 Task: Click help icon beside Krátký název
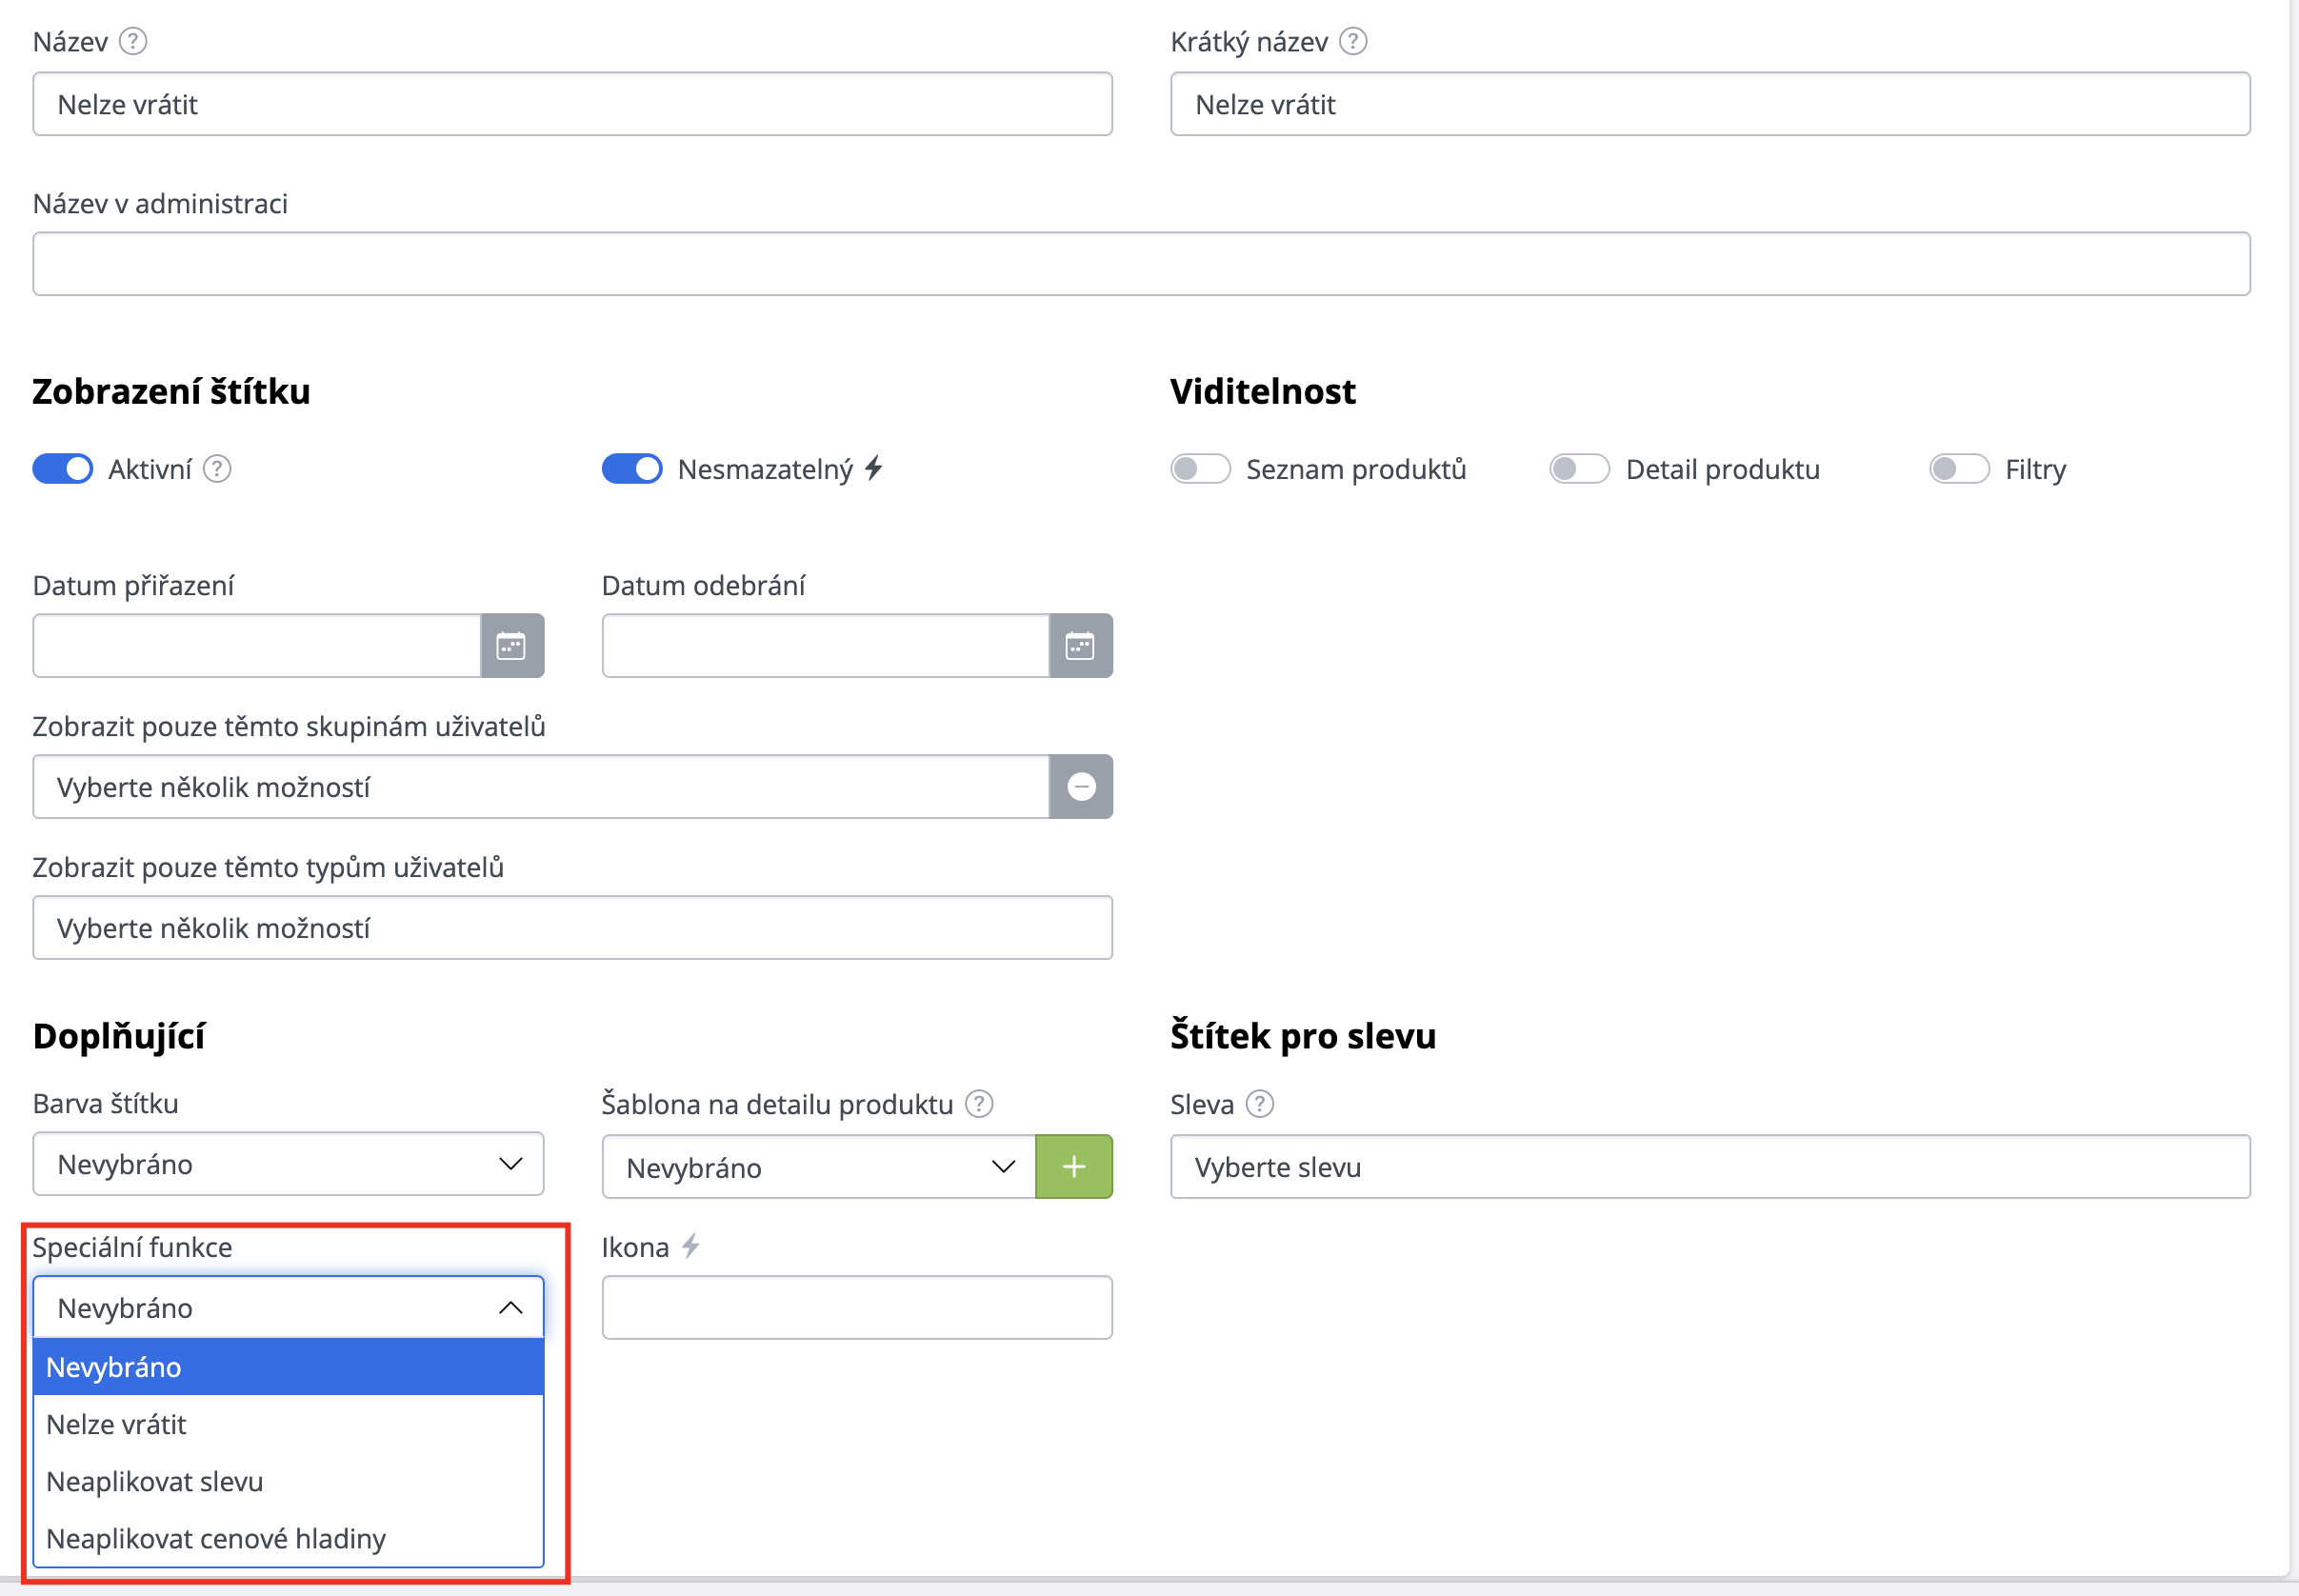click(1353, 41)
